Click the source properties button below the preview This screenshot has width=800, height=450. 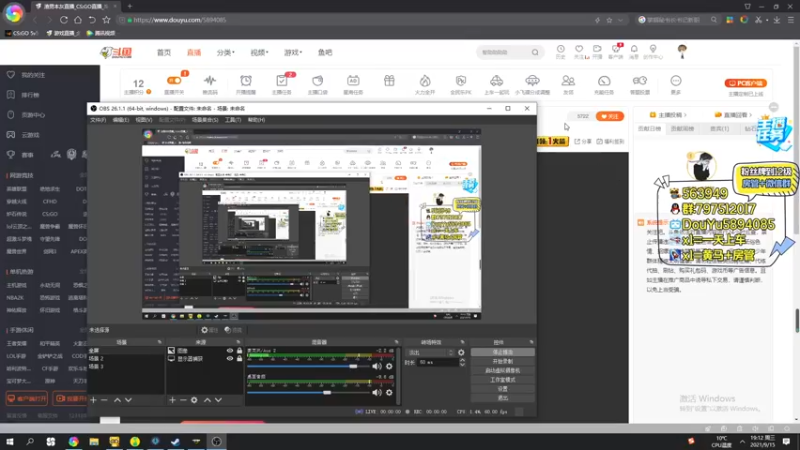210,330
